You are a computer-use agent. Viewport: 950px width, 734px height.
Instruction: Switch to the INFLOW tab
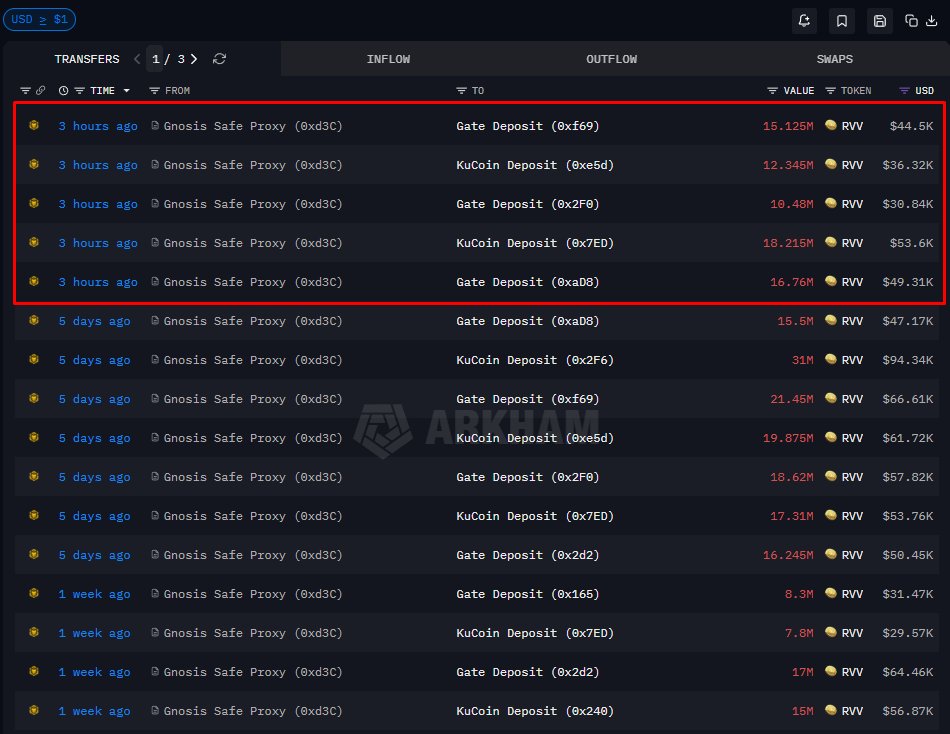coord(388,59)
